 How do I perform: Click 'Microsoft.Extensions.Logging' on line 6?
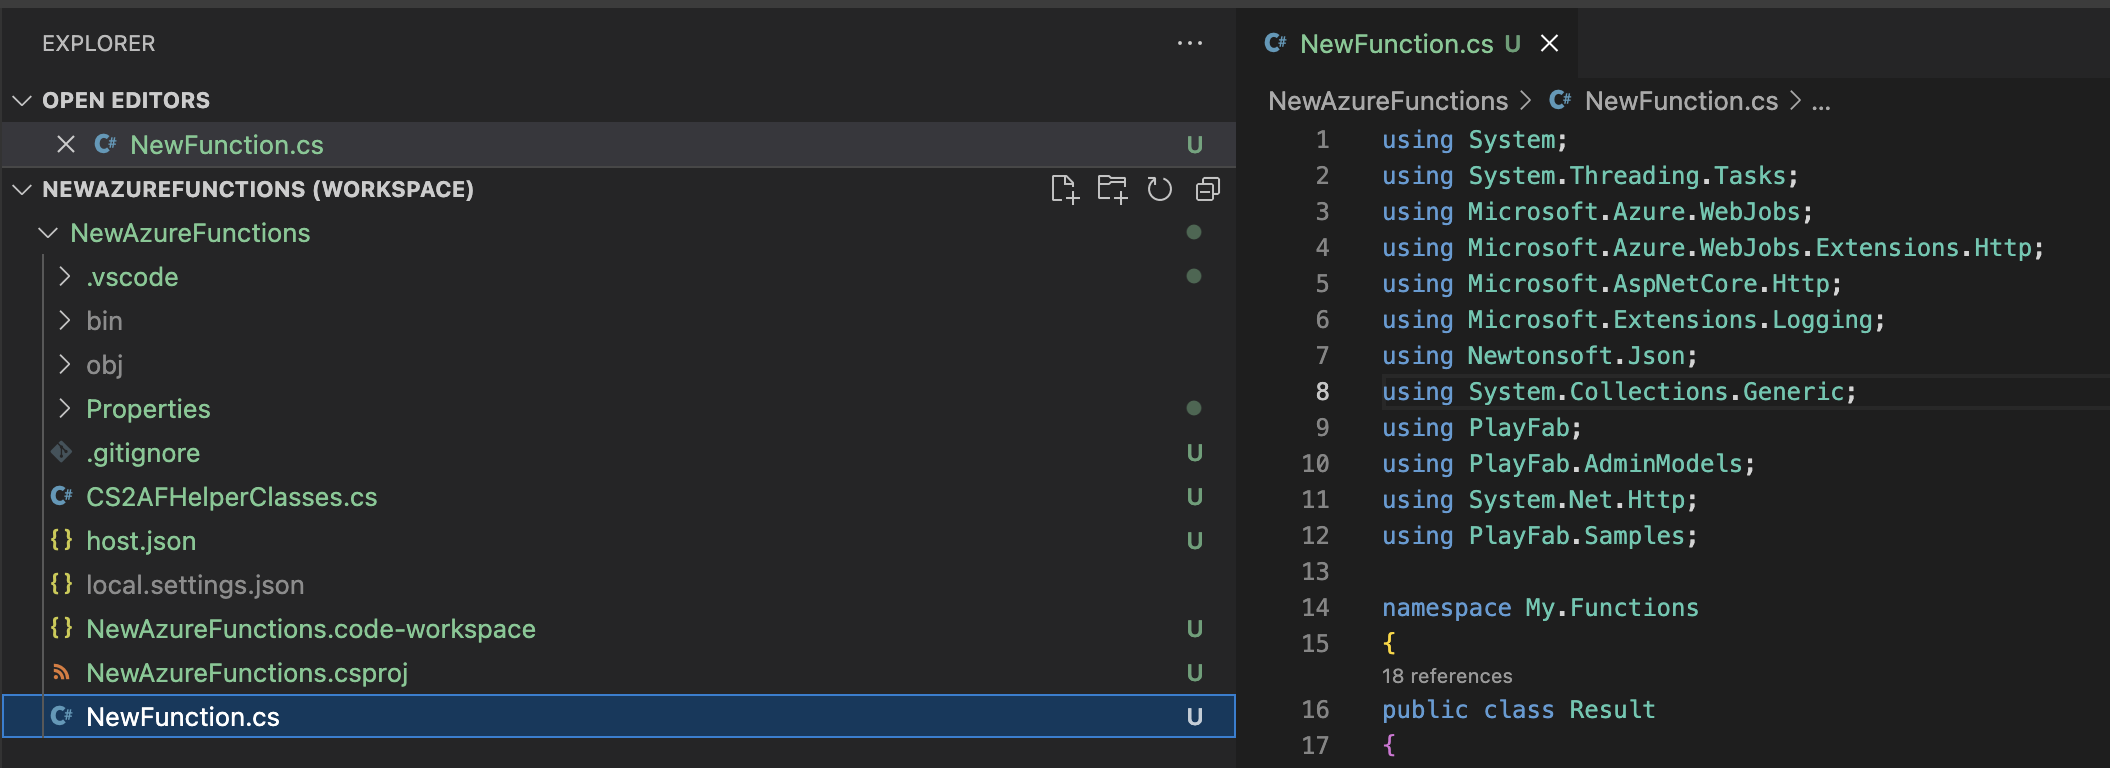(x=1669, y=320)
